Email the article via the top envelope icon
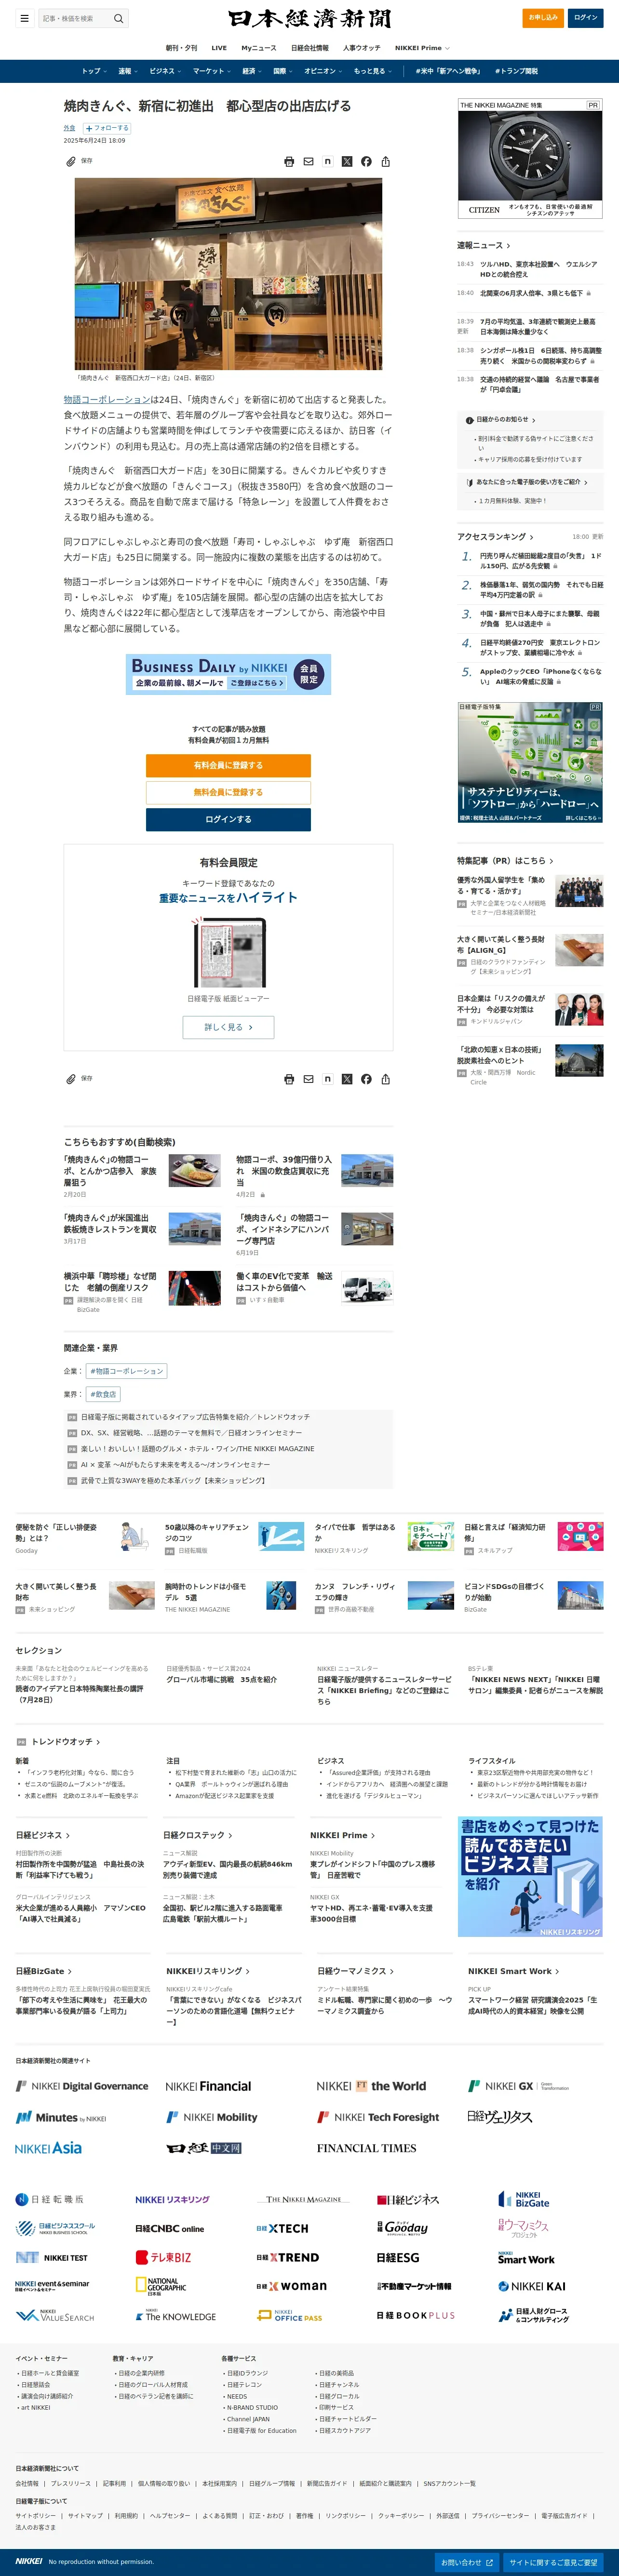 308,161
